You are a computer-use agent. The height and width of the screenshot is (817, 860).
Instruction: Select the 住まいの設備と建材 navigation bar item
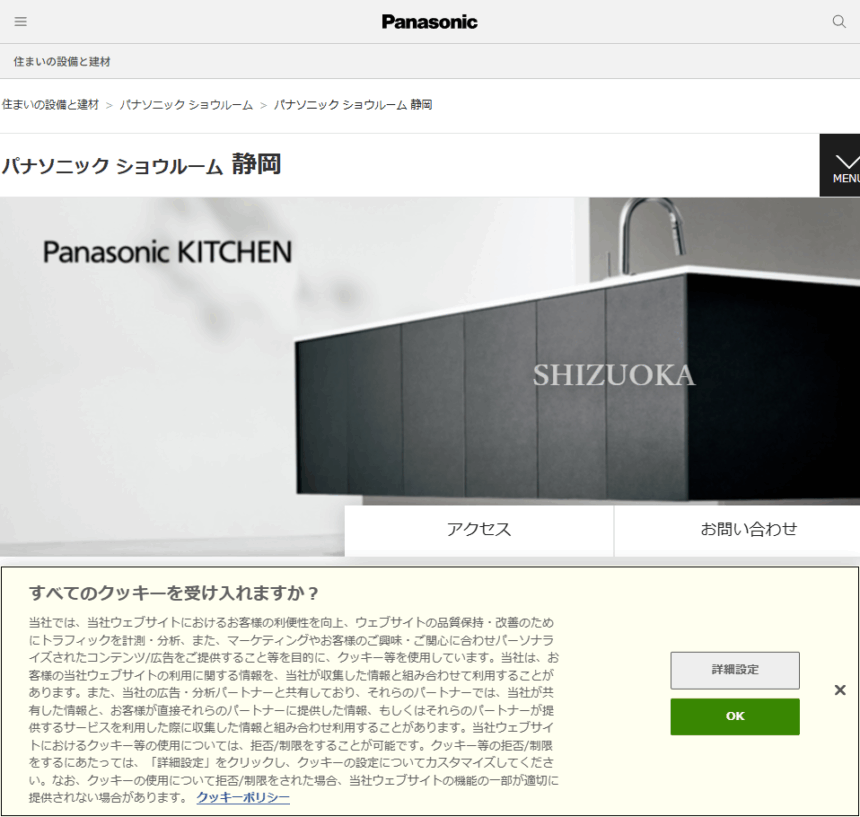point(62,62)
